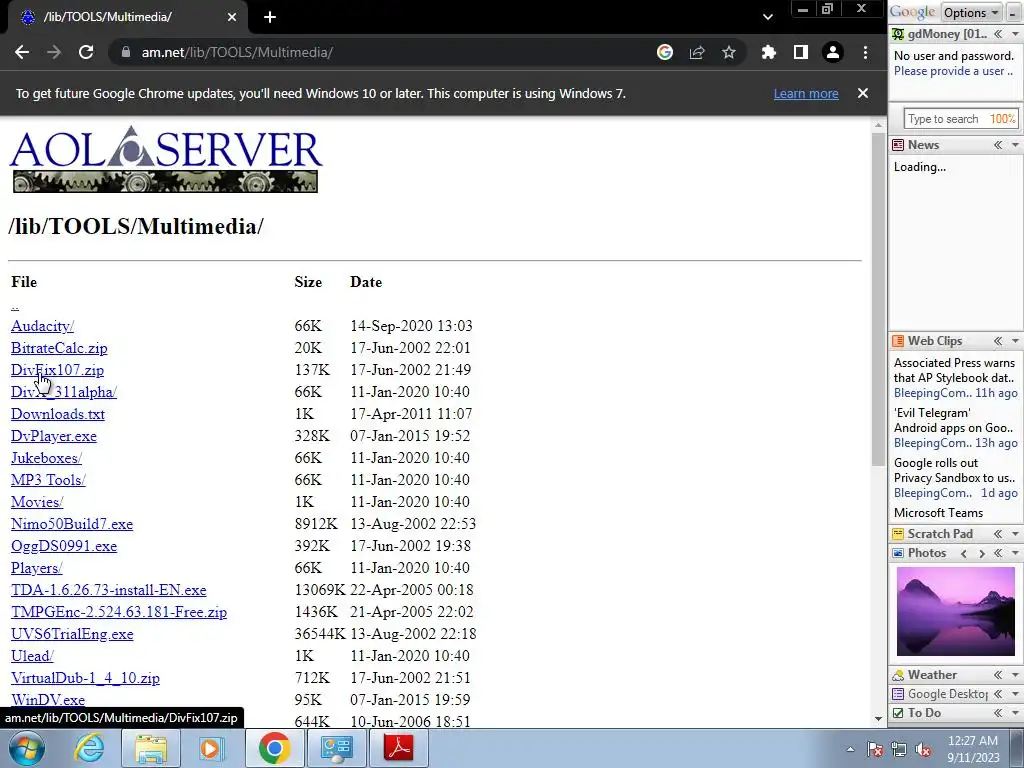
Task: Open the Chrome extensions puzzle icon
Action: 769,52
